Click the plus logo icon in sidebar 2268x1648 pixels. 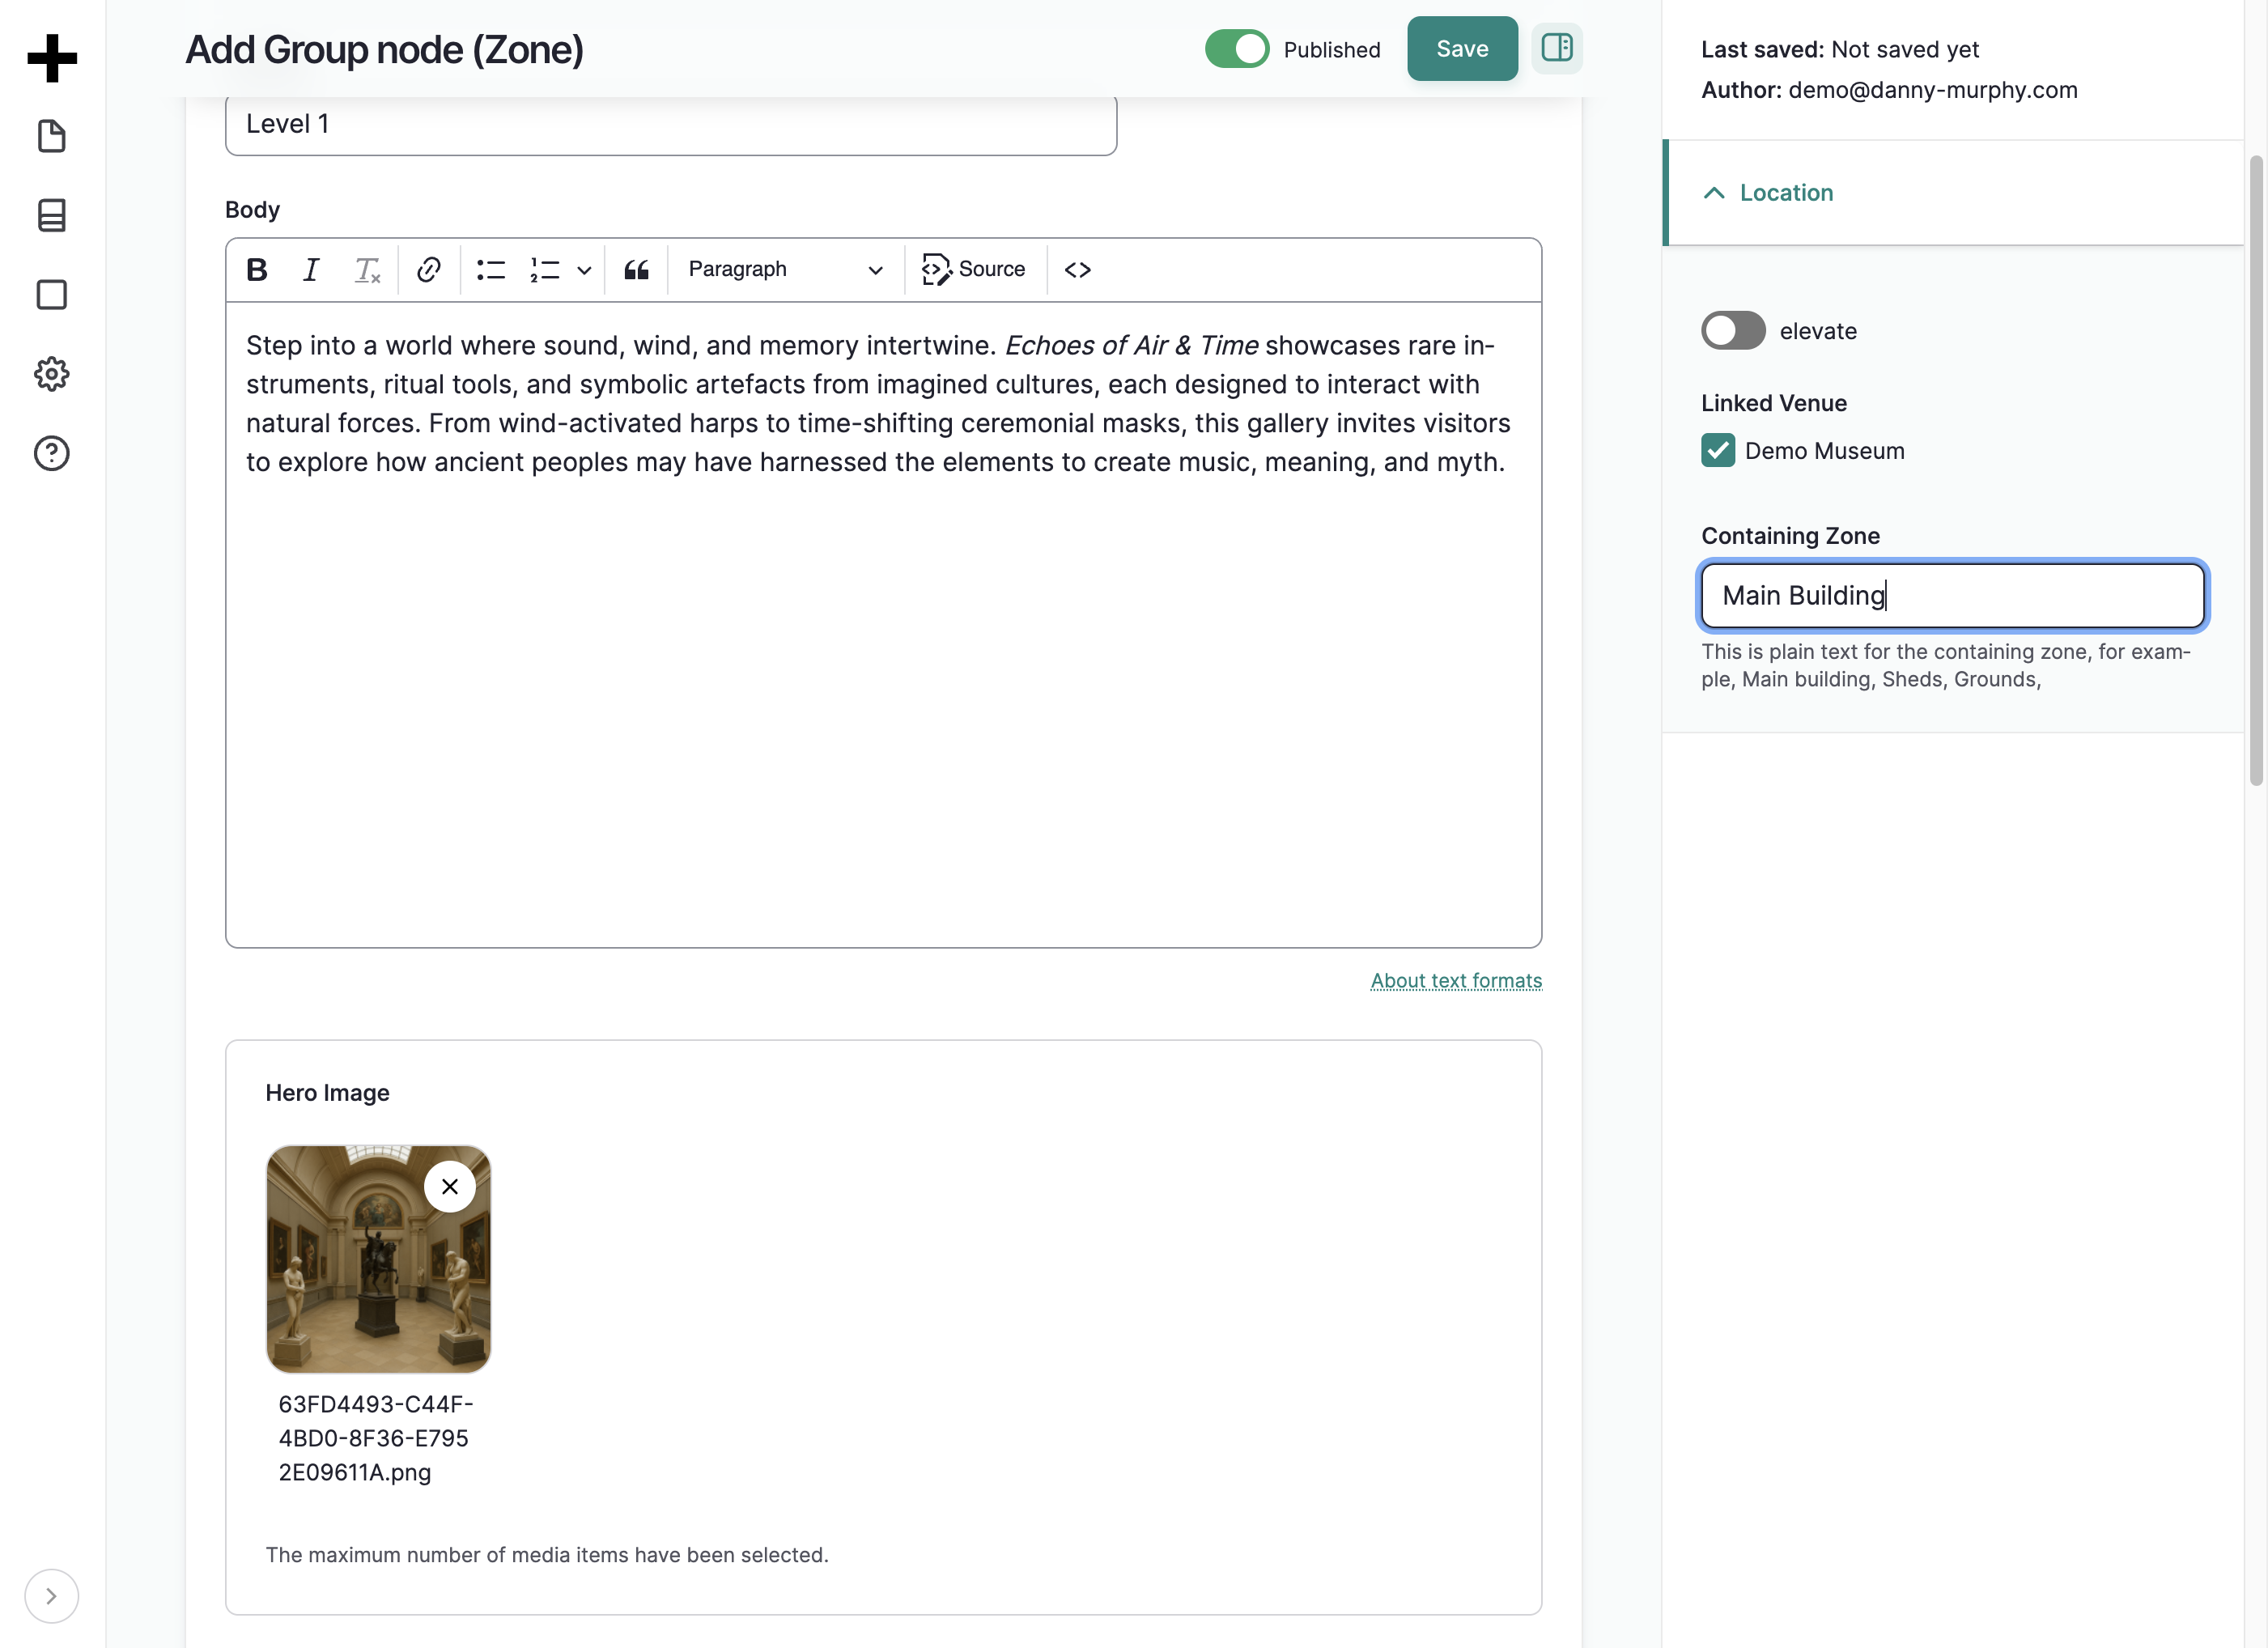pyautogui.click(x=52, y=57)
